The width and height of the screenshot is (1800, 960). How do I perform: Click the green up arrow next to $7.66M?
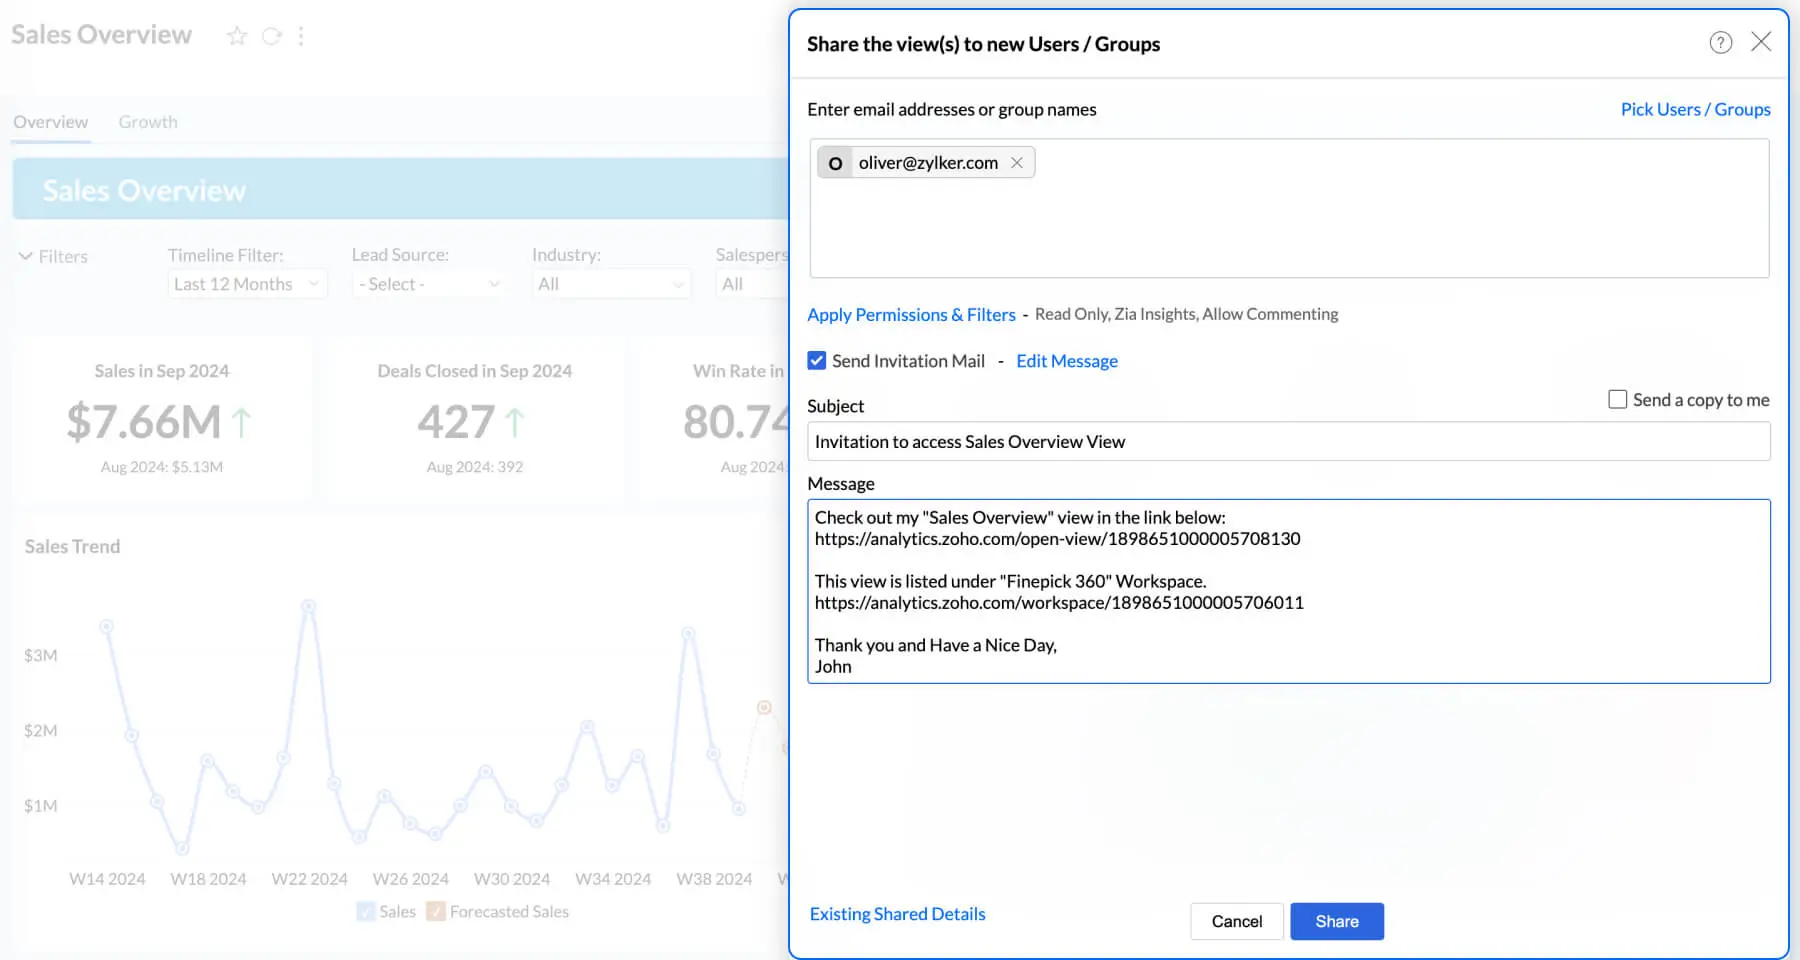pyautogui.click(x=242, y=422)
